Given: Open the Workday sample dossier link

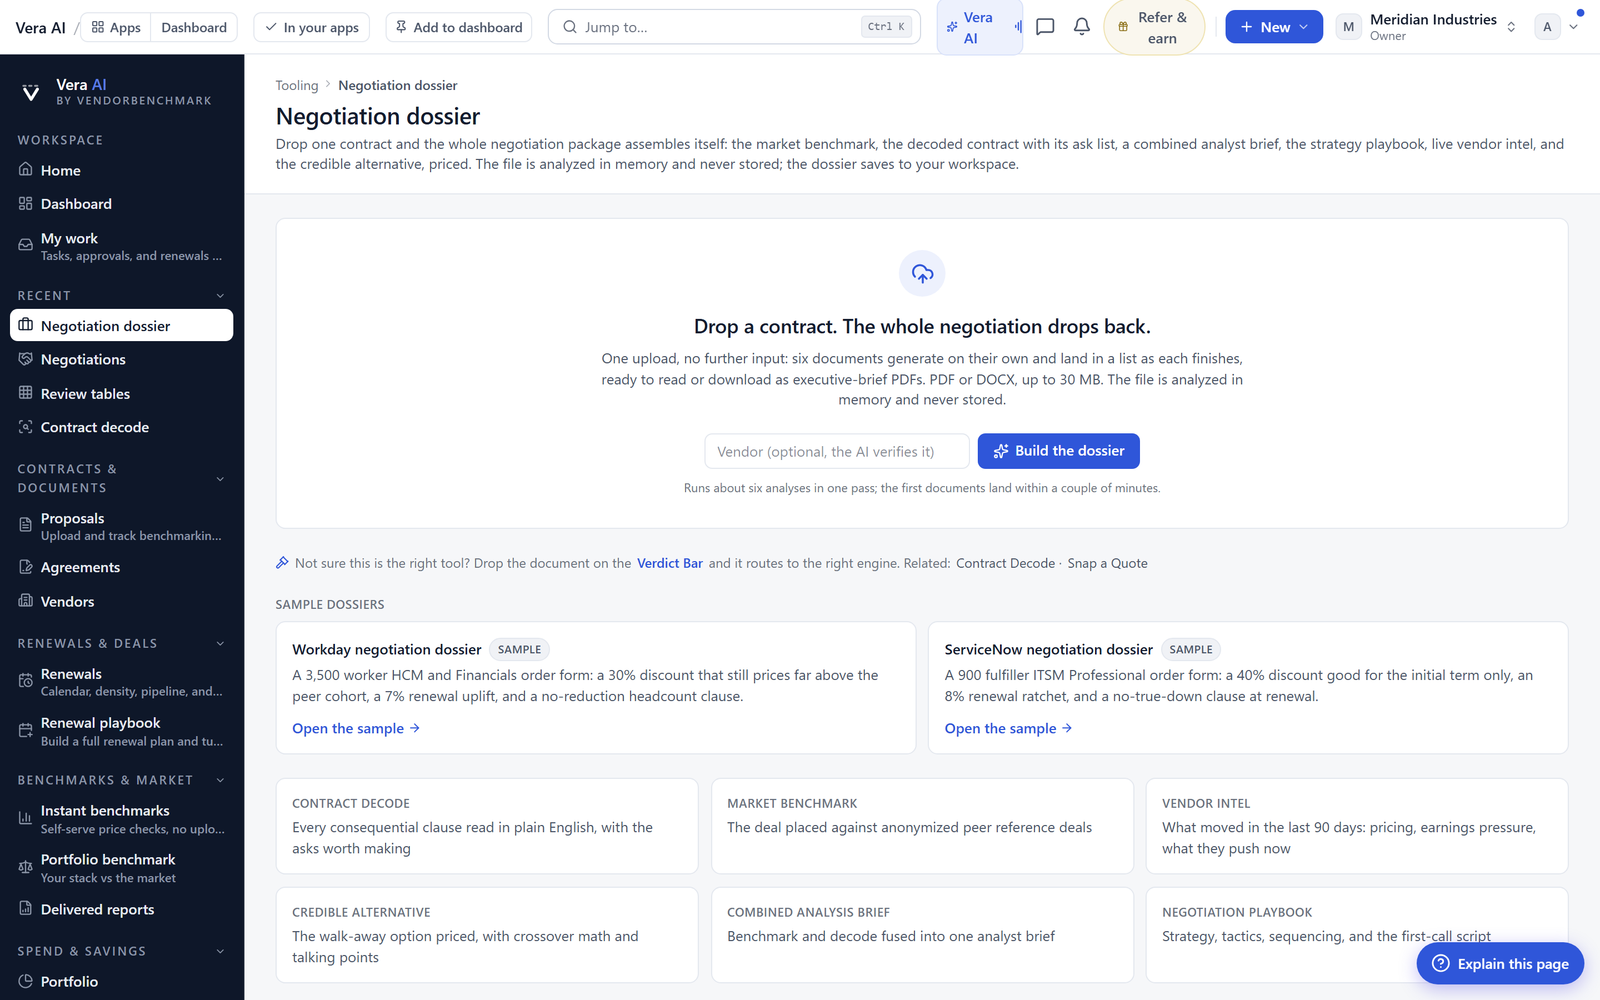Looking at the screenshot, I should (x=356, y=729).
